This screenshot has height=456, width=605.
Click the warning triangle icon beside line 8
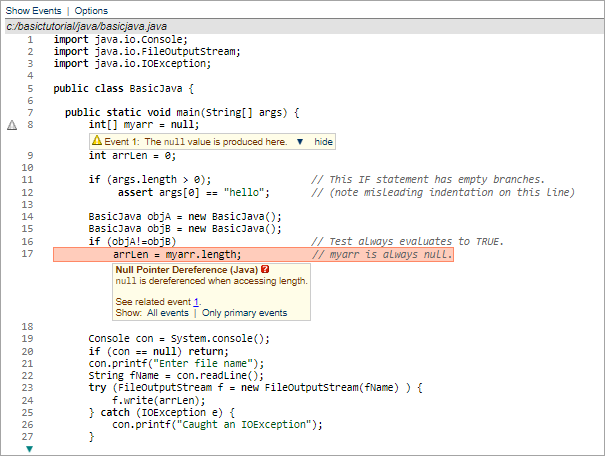(12, 125)
